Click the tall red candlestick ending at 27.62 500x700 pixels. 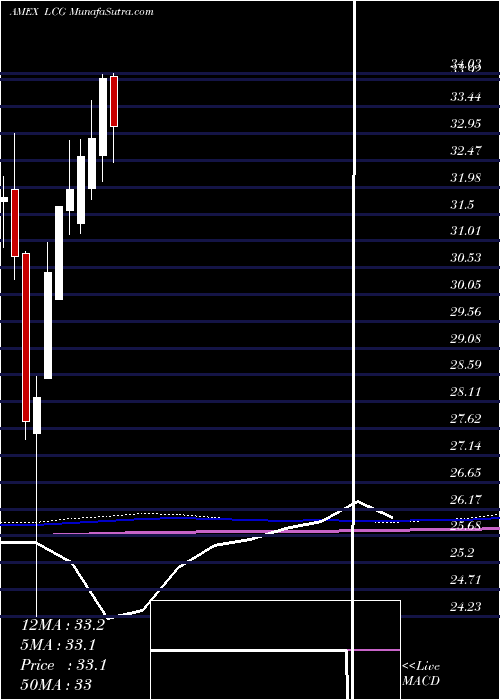click(x=26, y=338)
